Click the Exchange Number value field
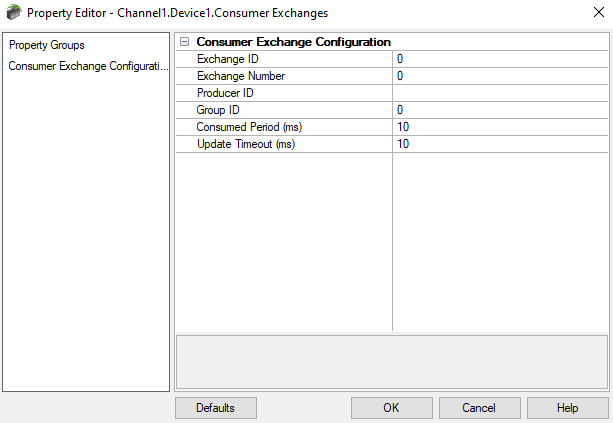 [500, 76]
